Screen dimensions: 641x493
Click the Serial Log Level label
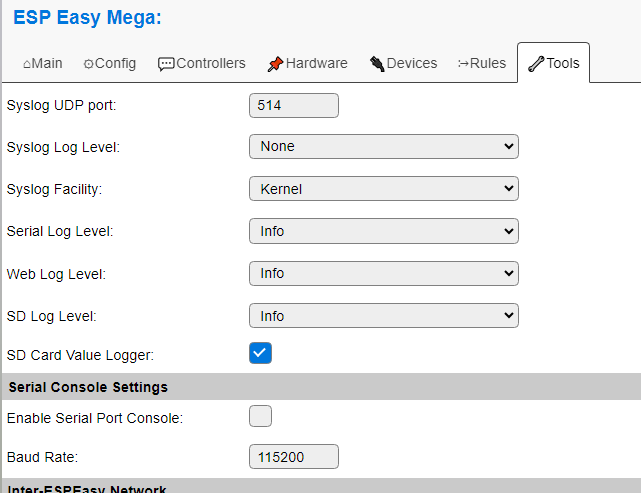tap(60, 231)
